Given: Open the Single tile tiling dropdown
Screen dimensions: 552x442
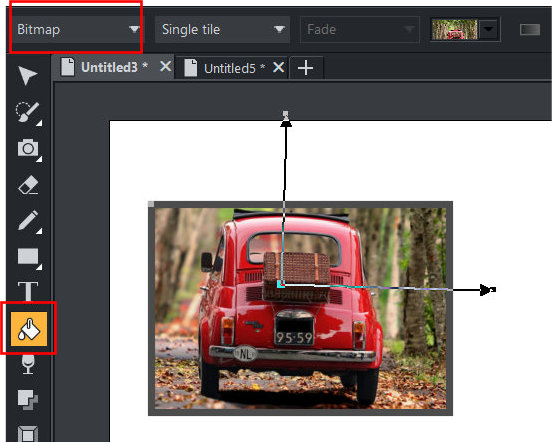Looking at the screenshot, I should pos(222,29).
